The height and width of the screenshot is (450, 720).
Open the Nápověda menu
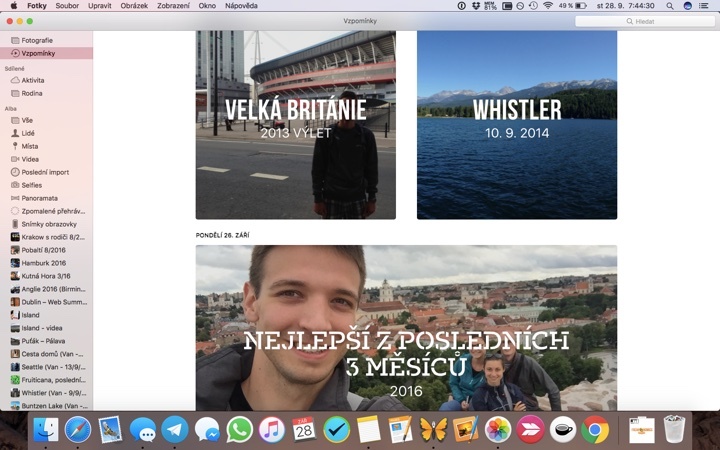241,6
